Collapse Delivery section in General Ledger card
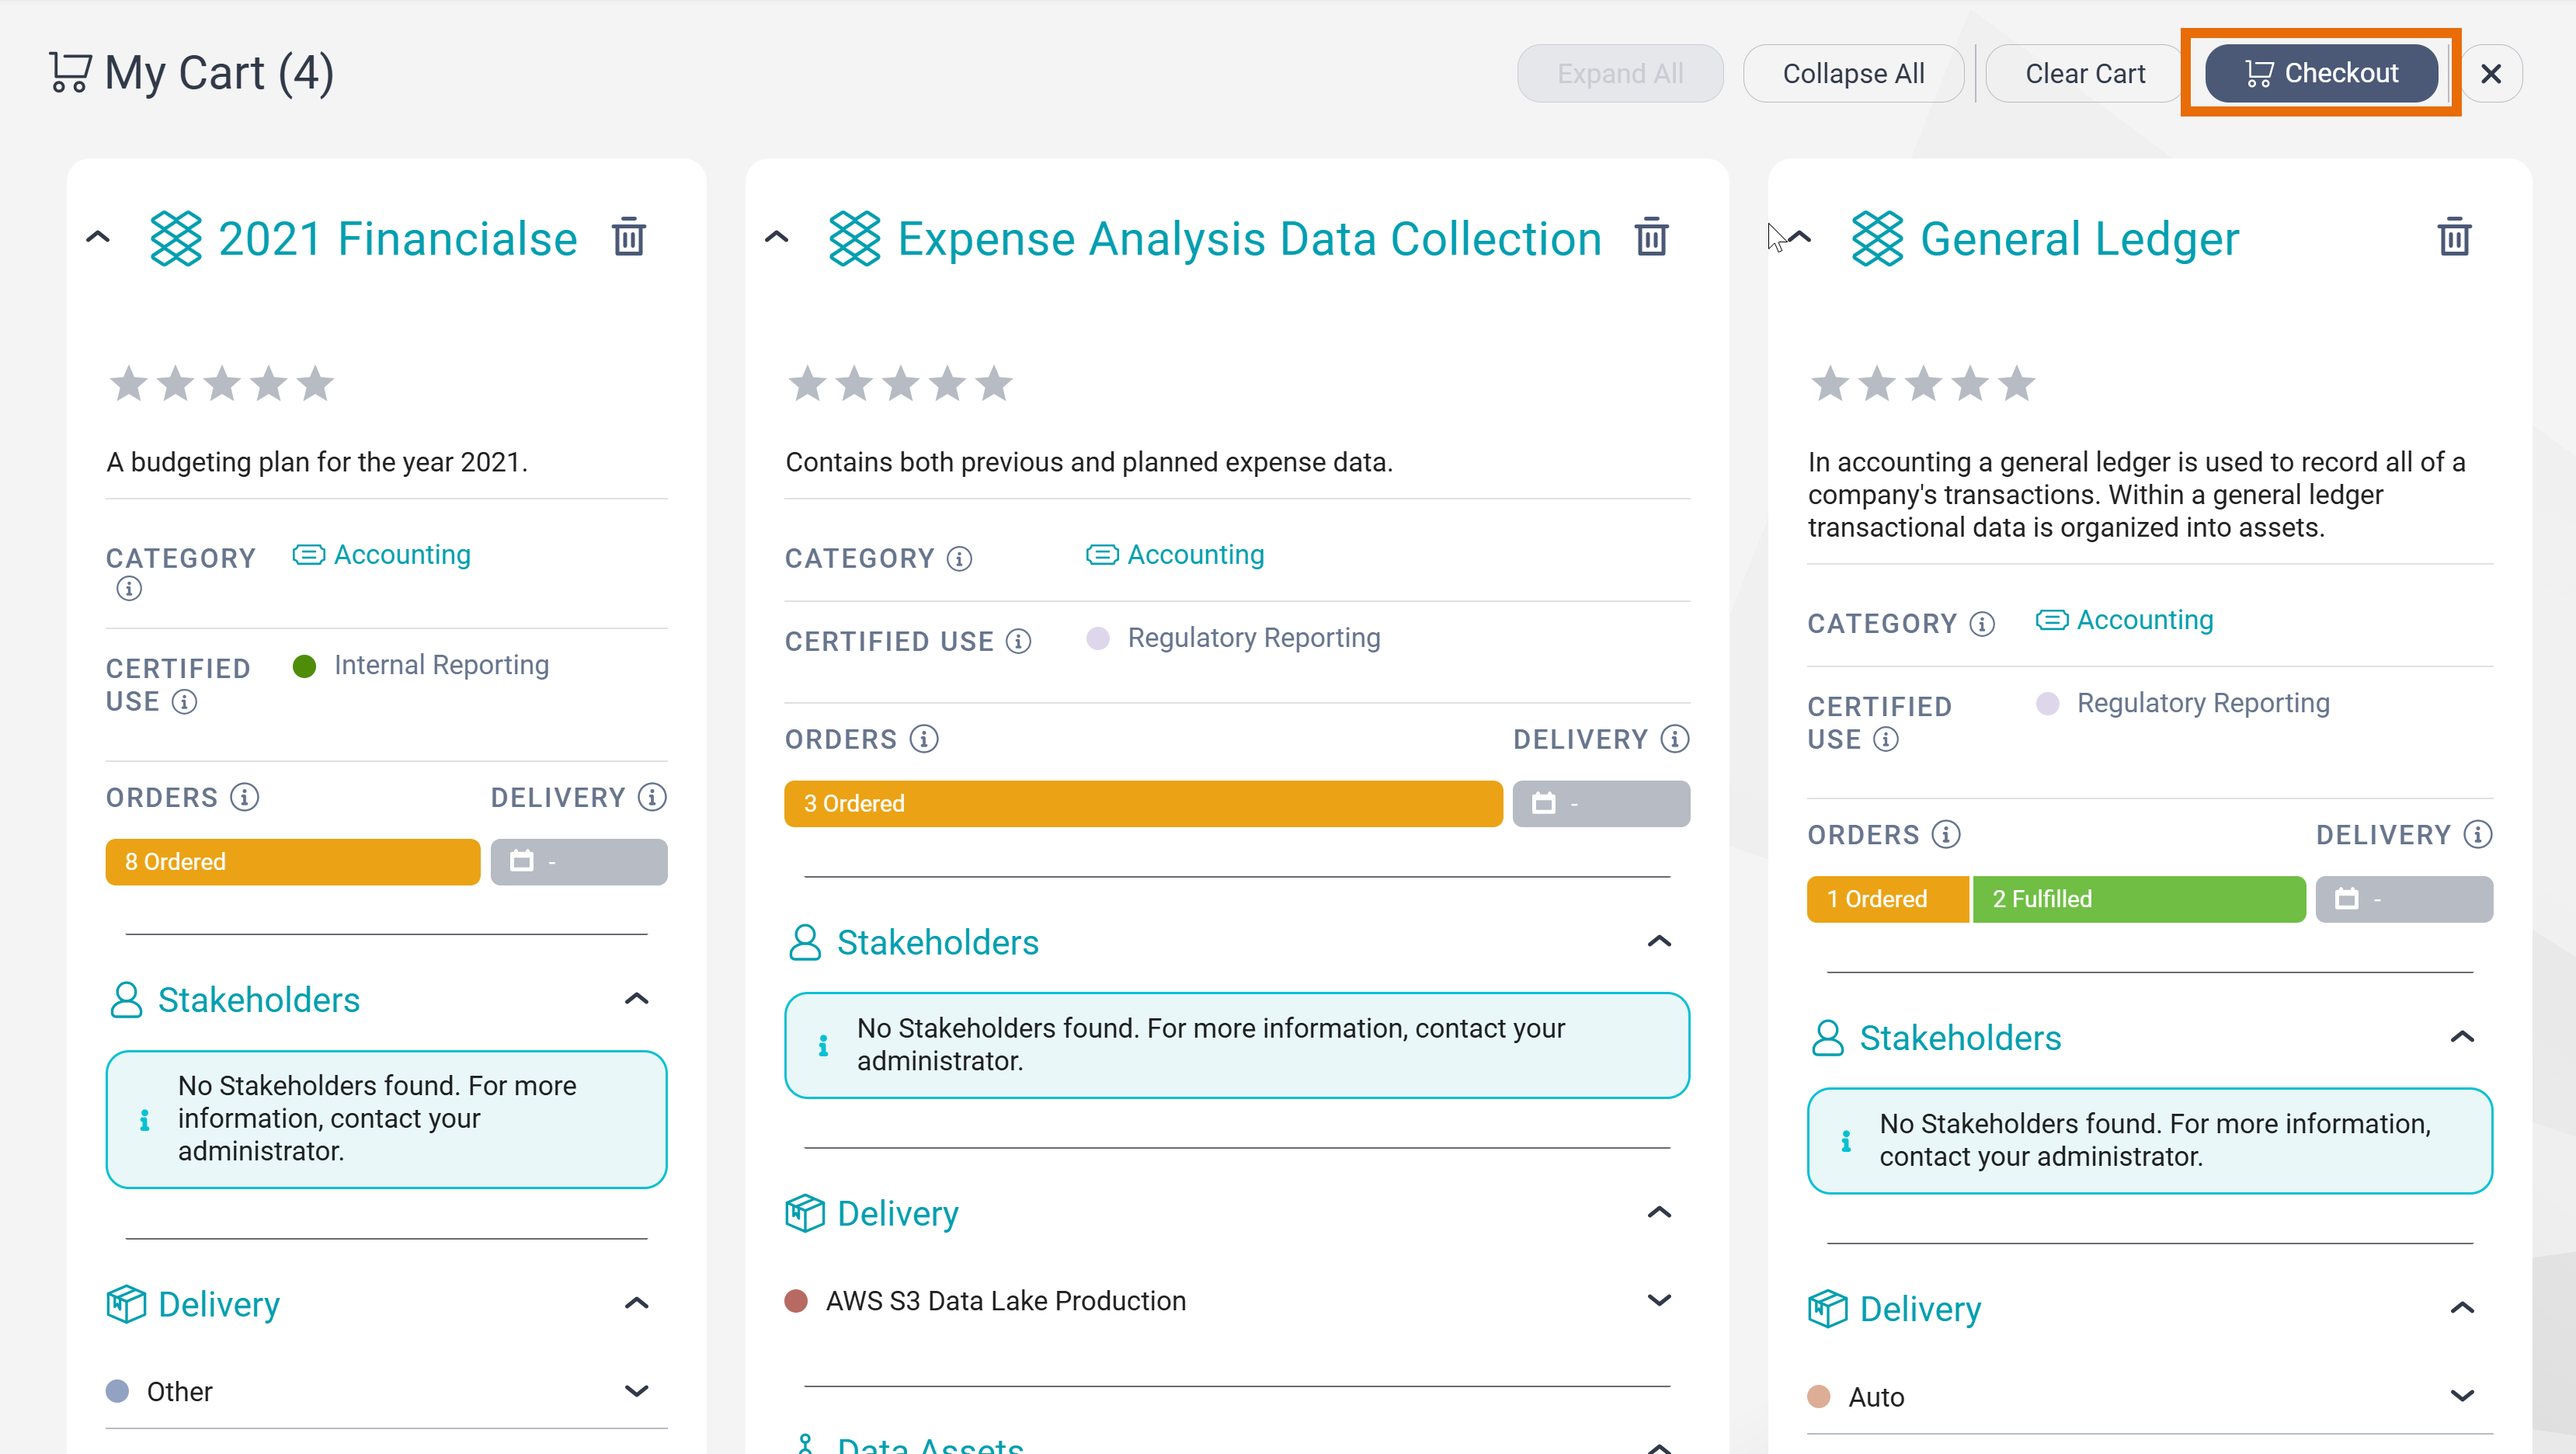 pyautogui.click(x=2463, y=1308)
